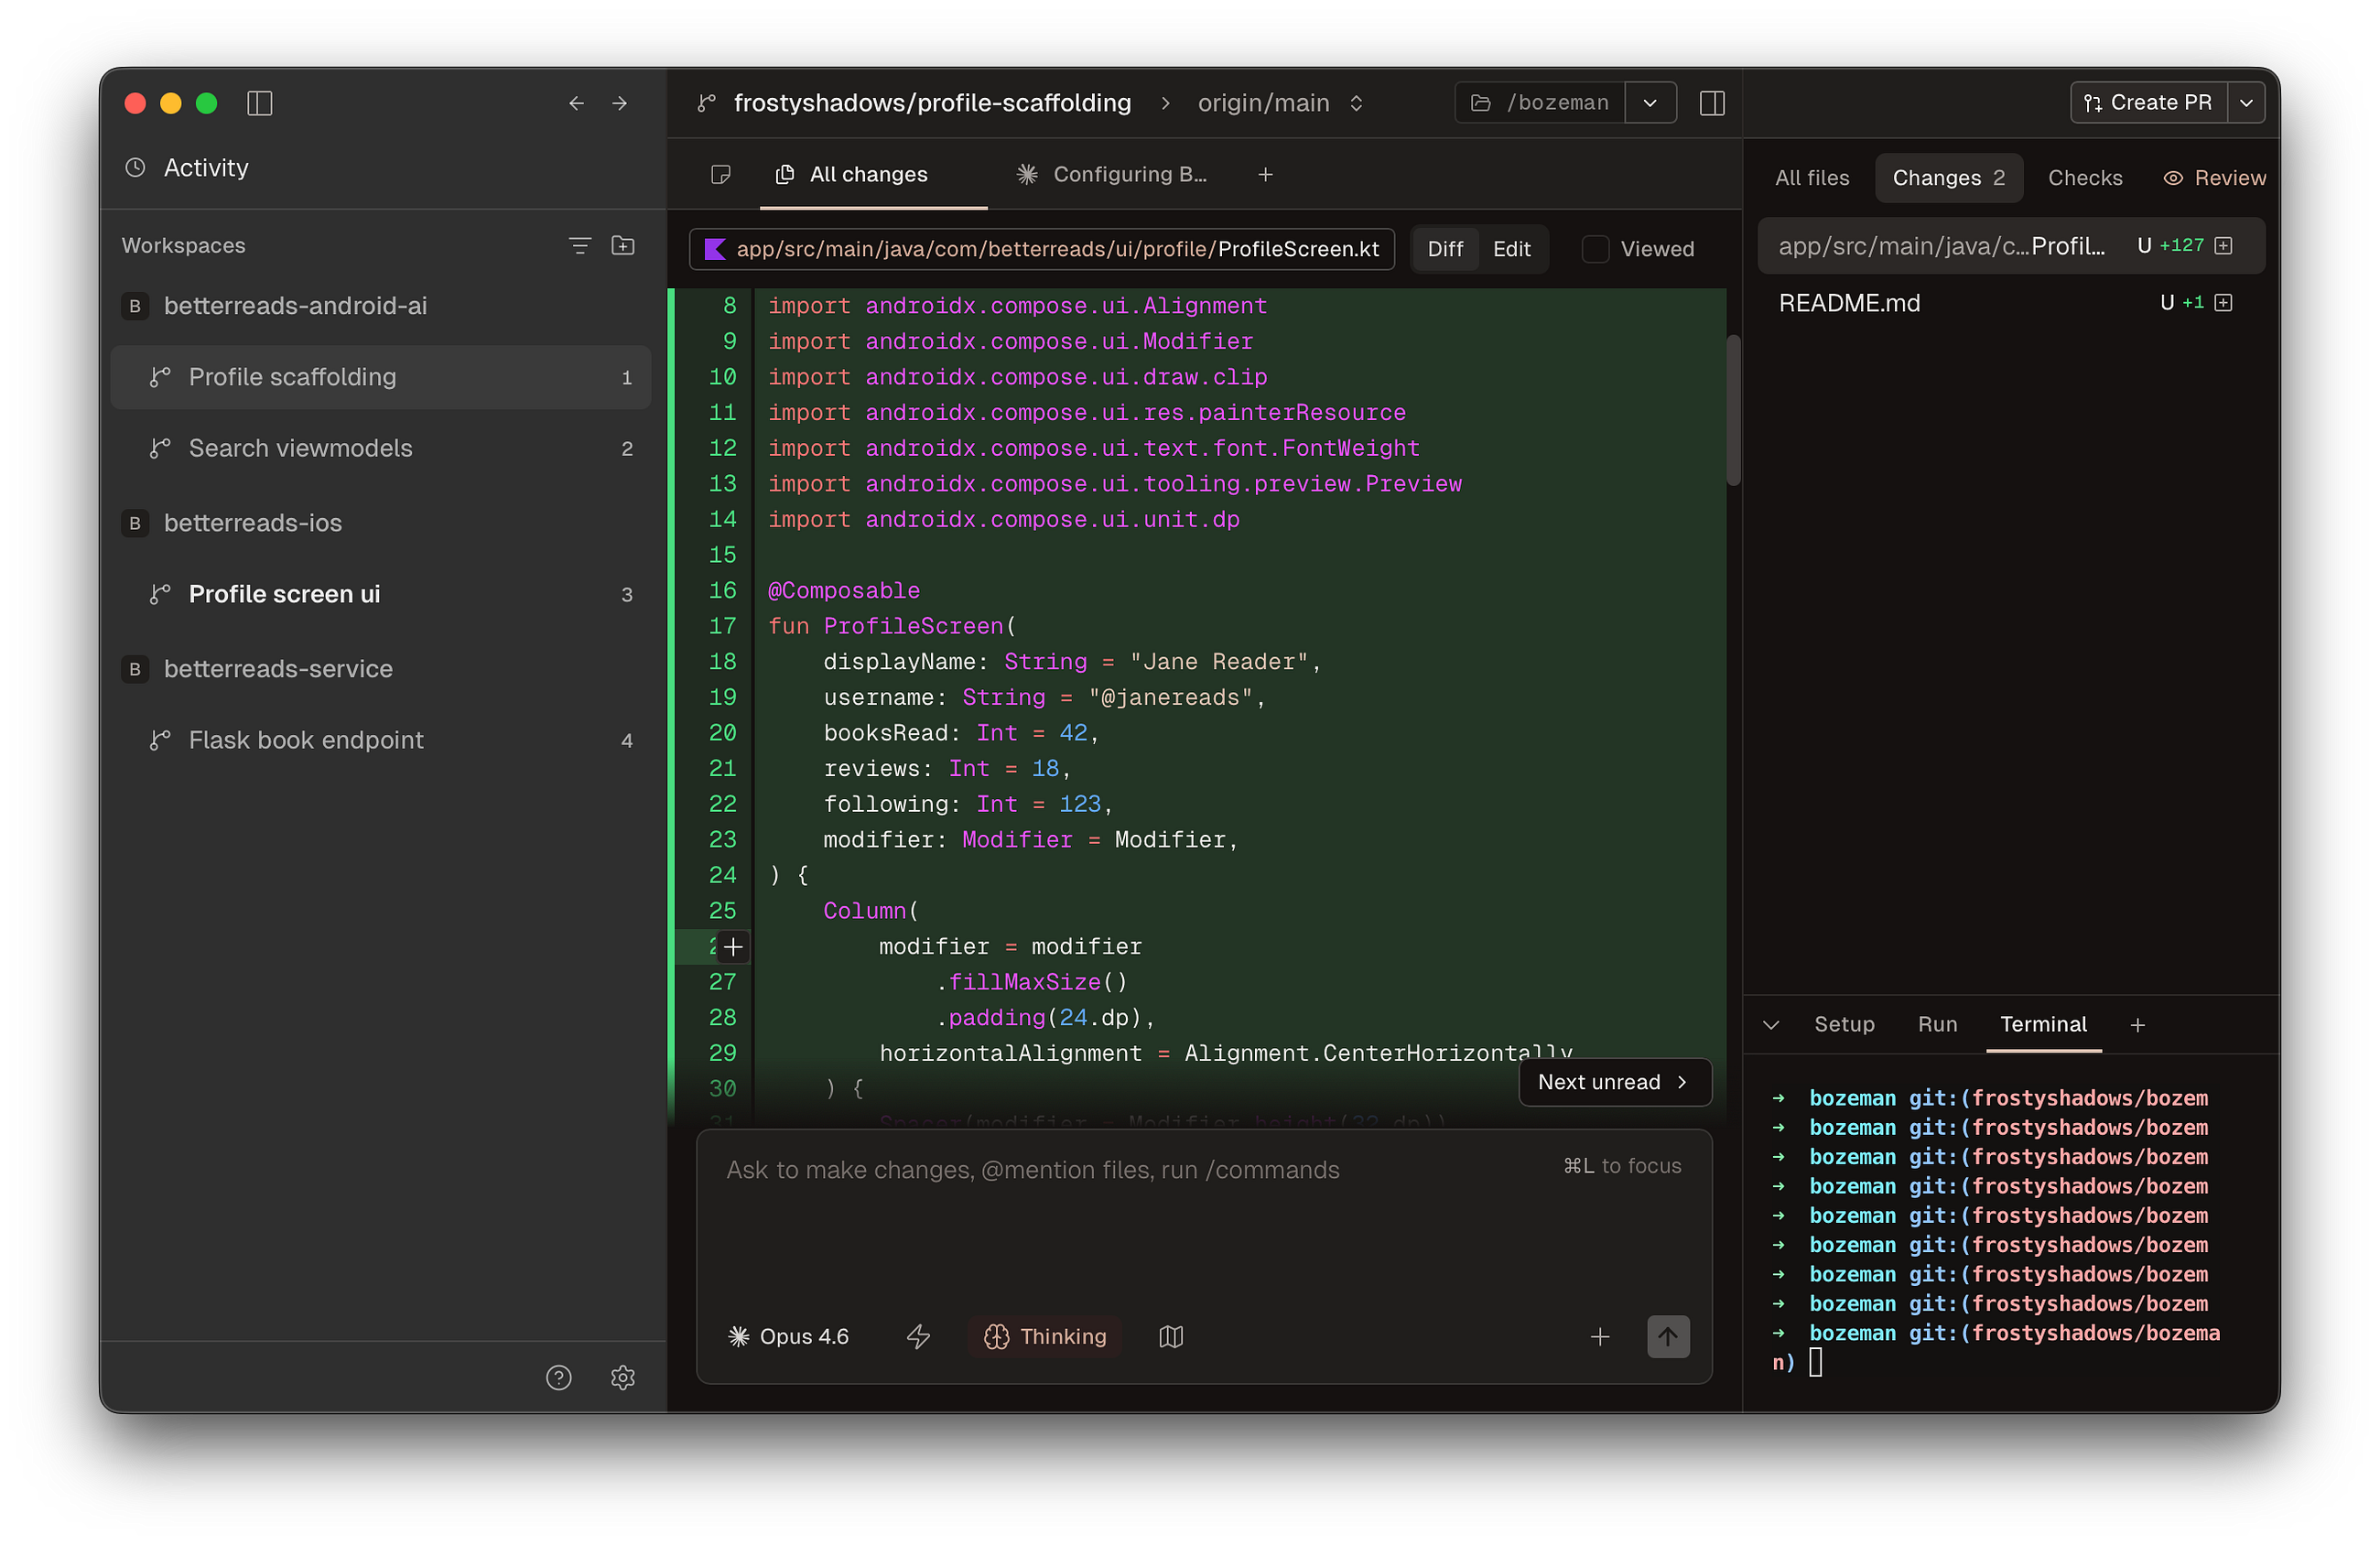
Task: Open the Configuring B... tab
Action: coord(1111,175)
